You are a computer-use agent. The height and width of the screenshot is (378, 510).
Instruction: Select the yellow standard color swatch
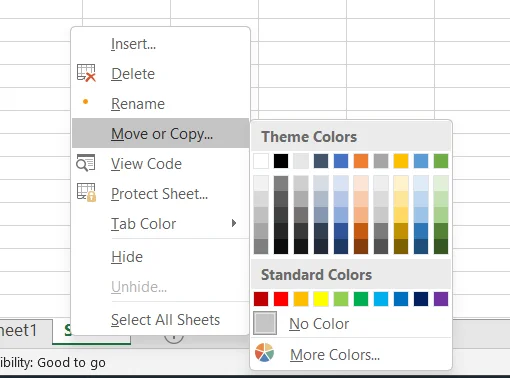point(321,299)
